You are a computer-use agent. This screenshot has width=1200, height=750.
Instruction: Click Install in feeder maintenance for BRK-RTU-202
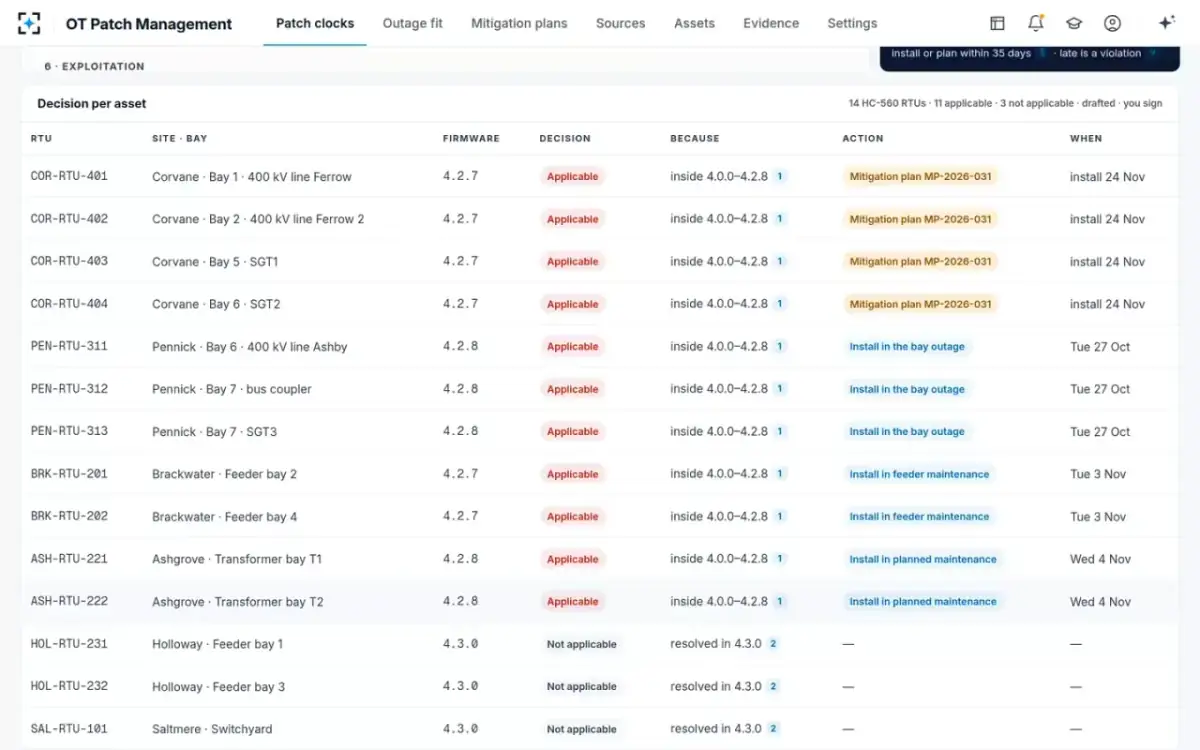tap(919, 517)
